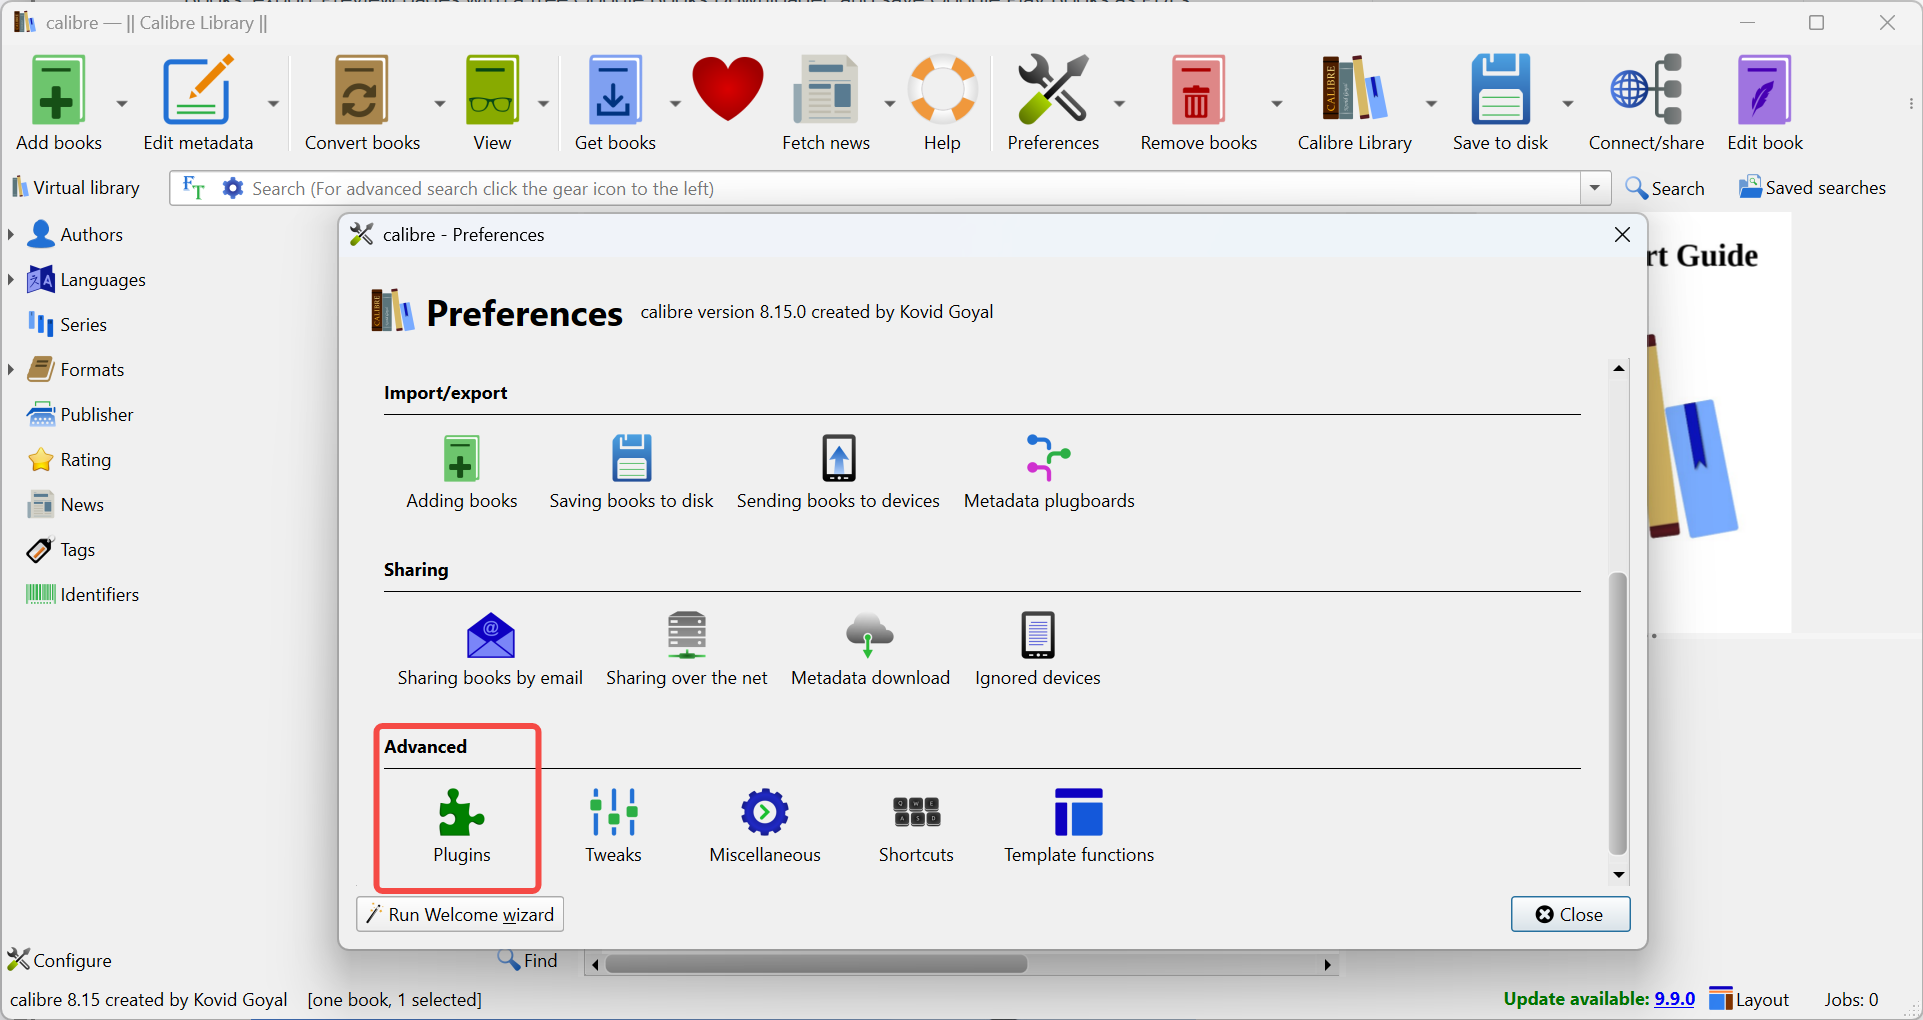The image size is (1923, 1020).
Task: Open Sharing over the net settings
Action: pos(687,649)
